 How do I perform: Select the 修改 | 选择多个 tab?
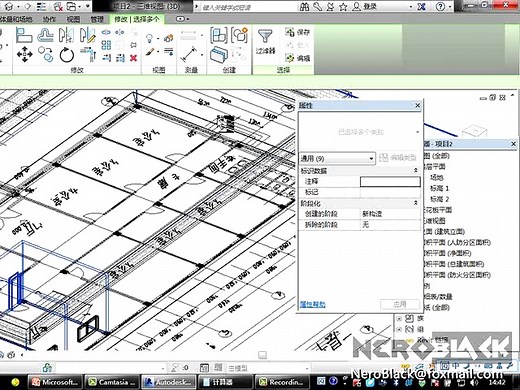(136, 19)
